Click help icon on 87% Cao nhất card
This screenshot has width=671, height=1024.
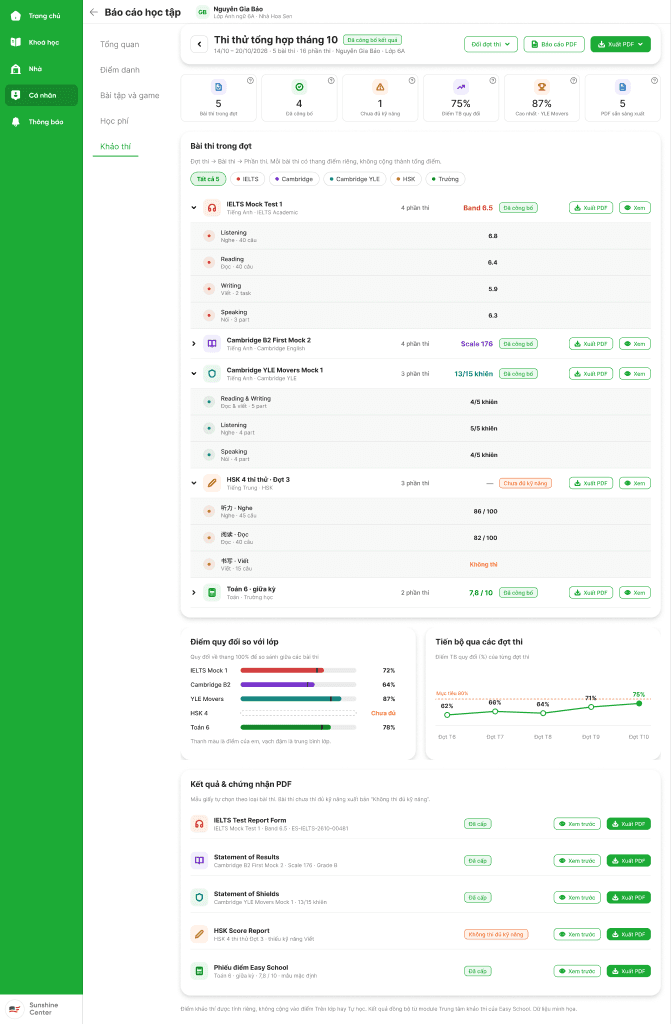(574, 80)
